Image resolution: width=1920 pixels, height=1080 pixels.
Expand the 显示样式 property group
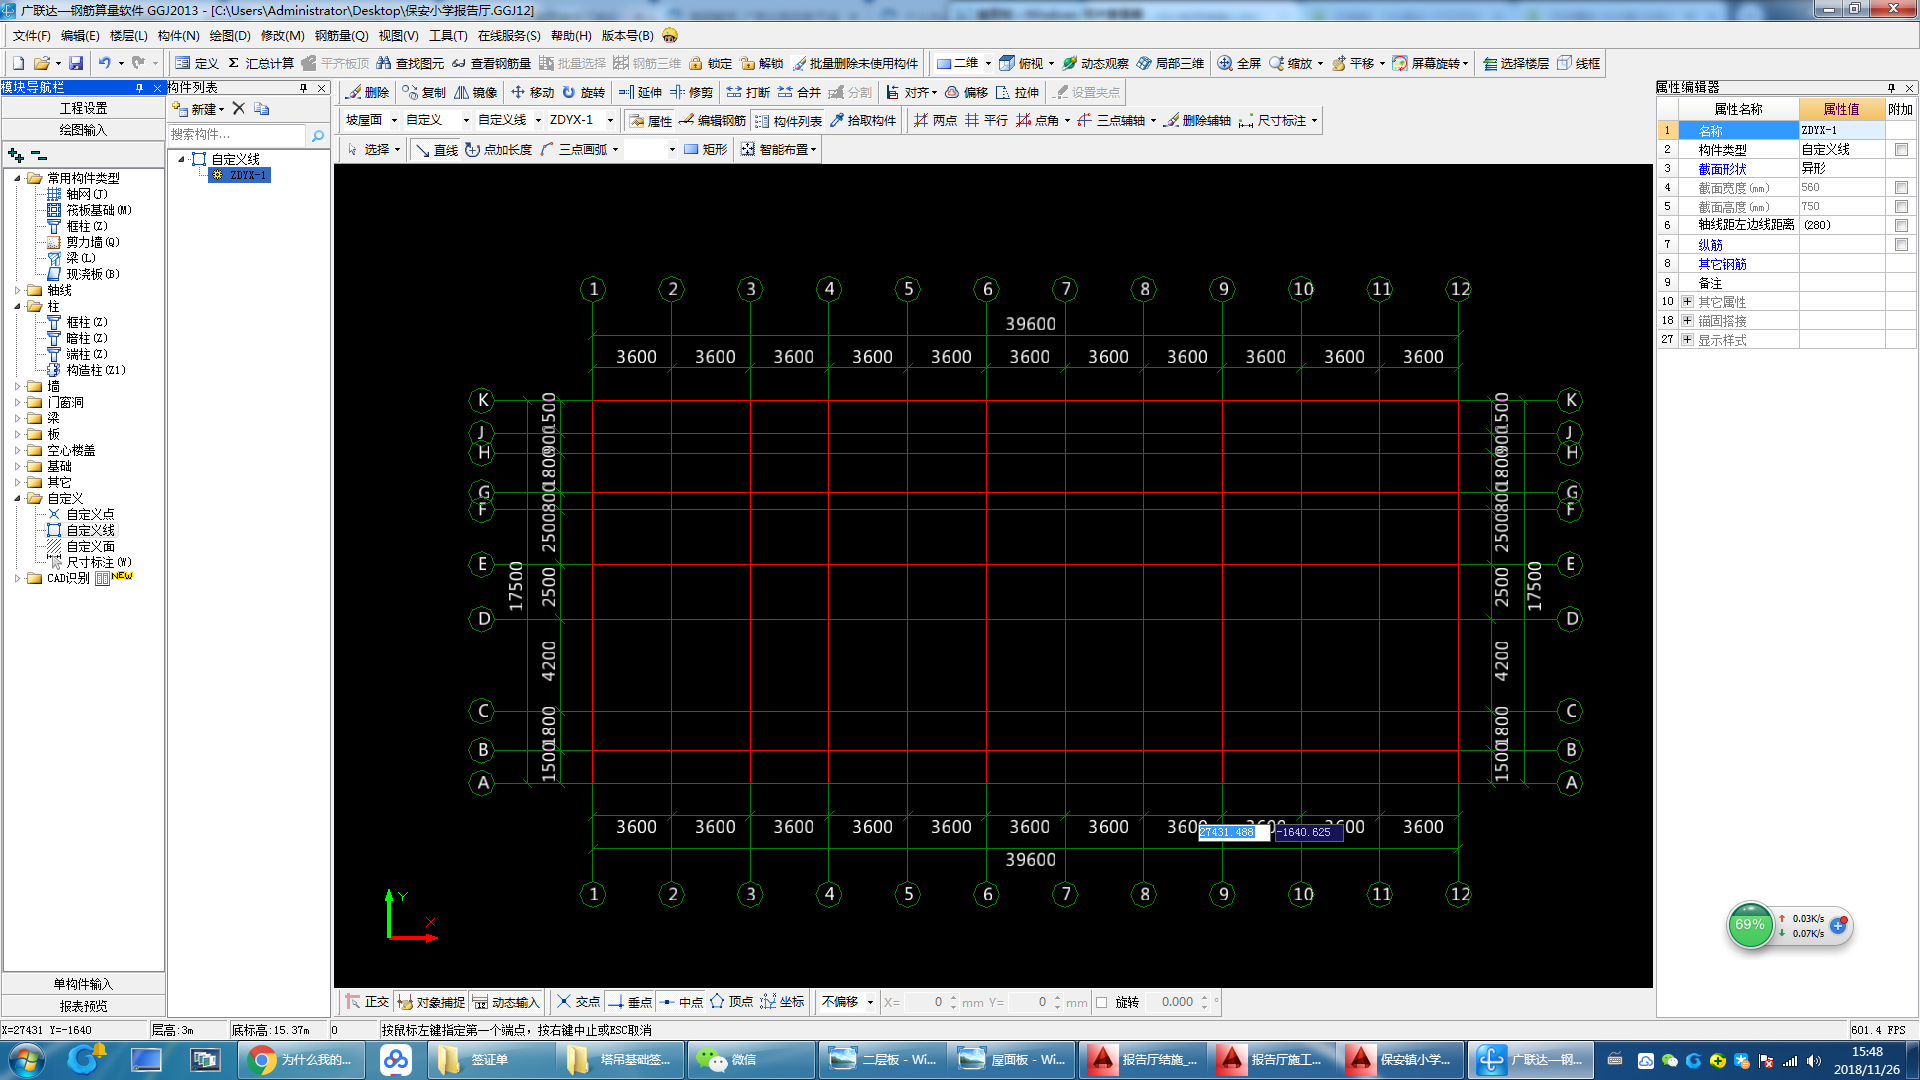pyautogui.click(x=1688, y=340)
